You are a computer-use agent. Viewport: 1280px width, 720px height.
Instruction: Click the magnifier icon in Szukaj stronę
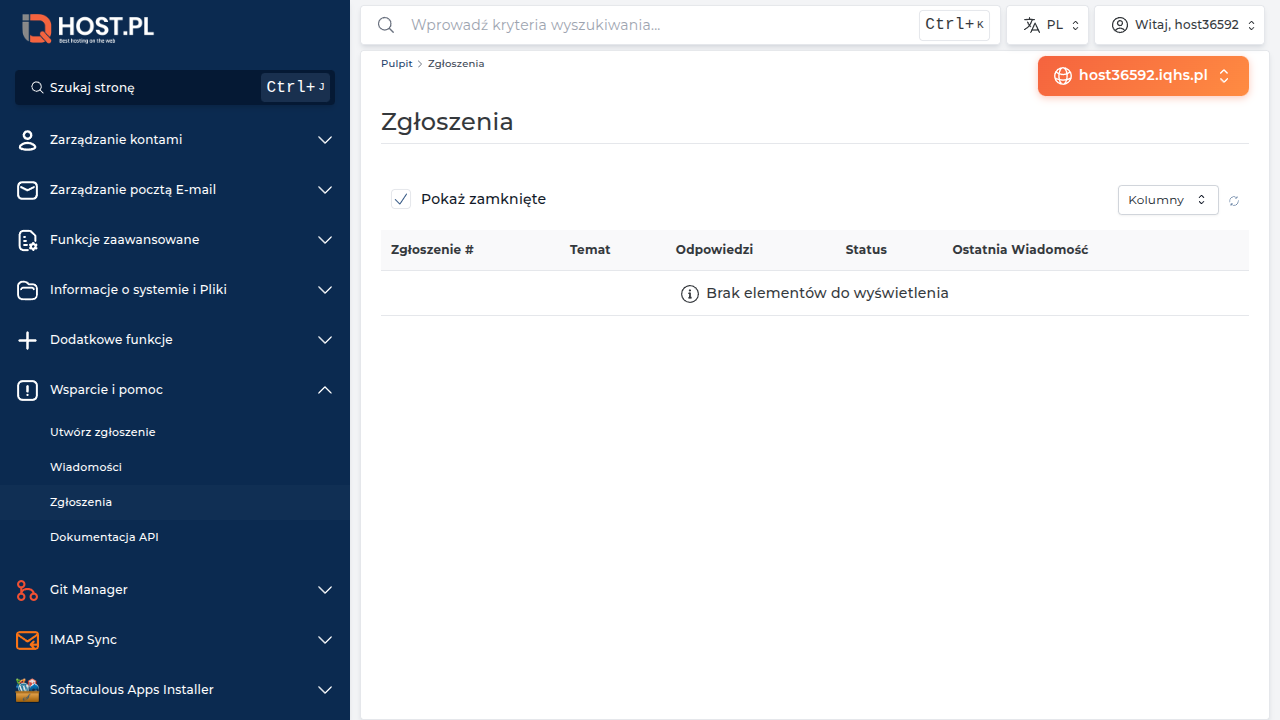37,88
